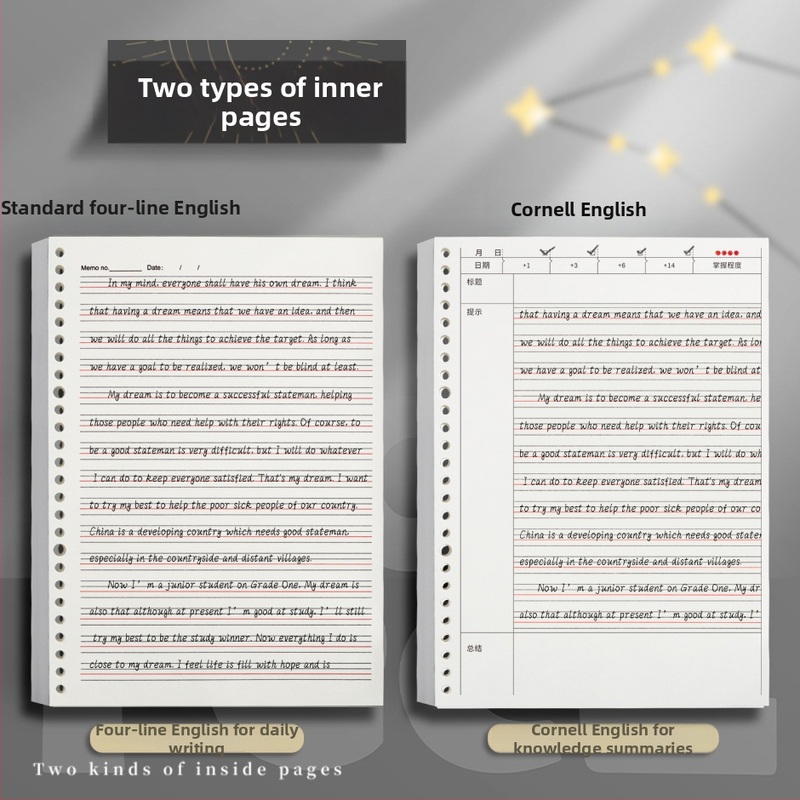Image resolution: width=800 pixels, height=800 pixels.
Task: Click 'we will do all the things' on Cornell page
Action: coord(640,342)
